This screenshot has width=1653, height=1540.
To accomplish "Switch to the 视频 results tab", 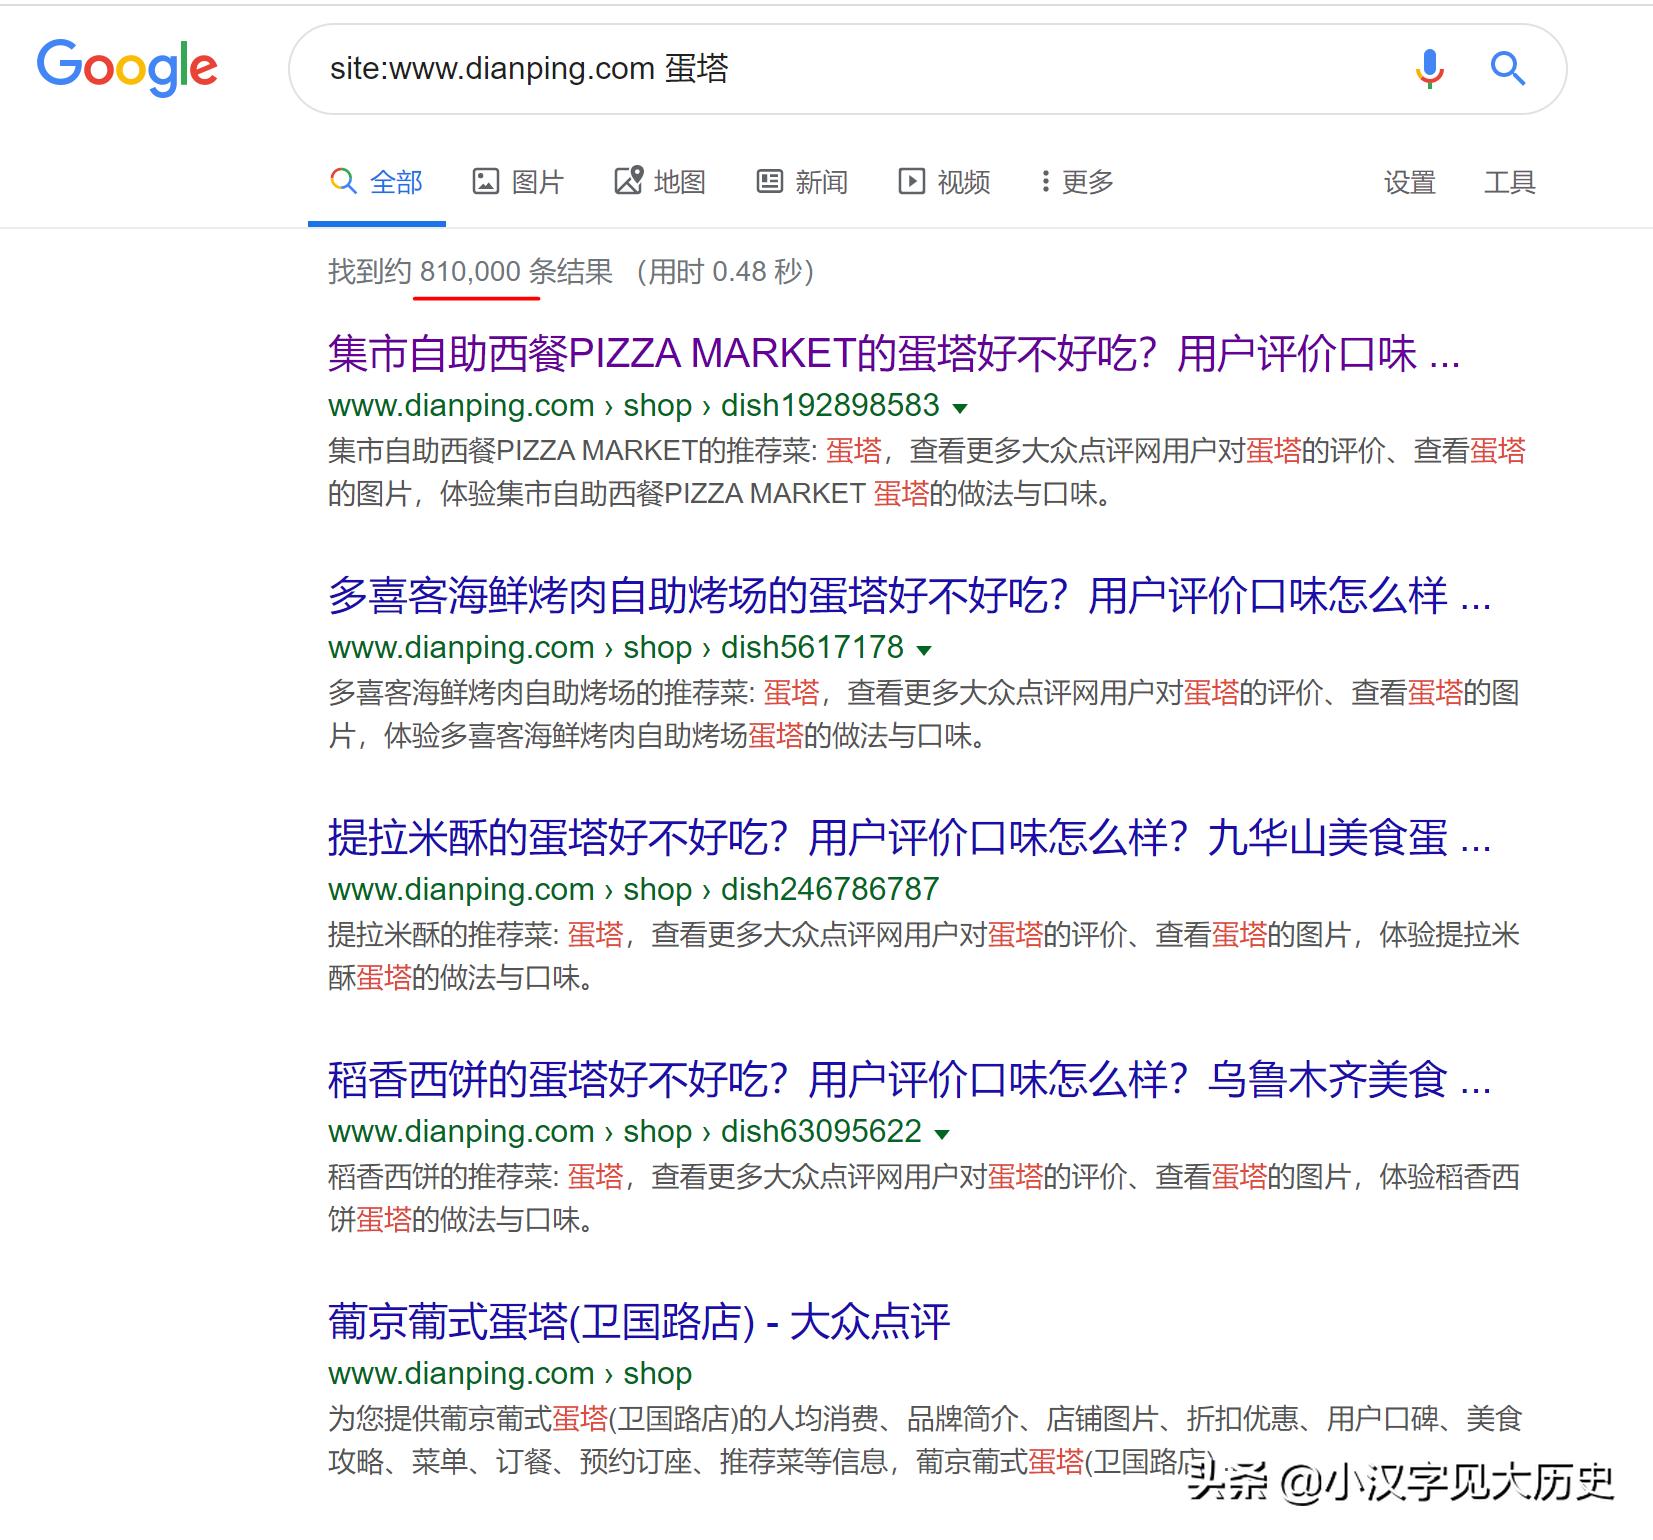I will (x=963, y=181).
